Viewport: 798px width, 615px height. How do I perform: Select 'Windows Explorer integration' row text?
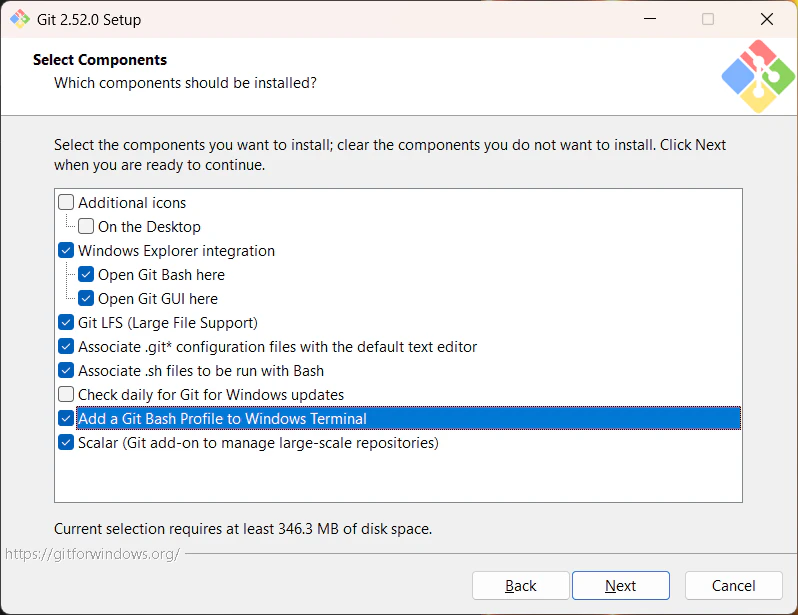click(176, 250)
